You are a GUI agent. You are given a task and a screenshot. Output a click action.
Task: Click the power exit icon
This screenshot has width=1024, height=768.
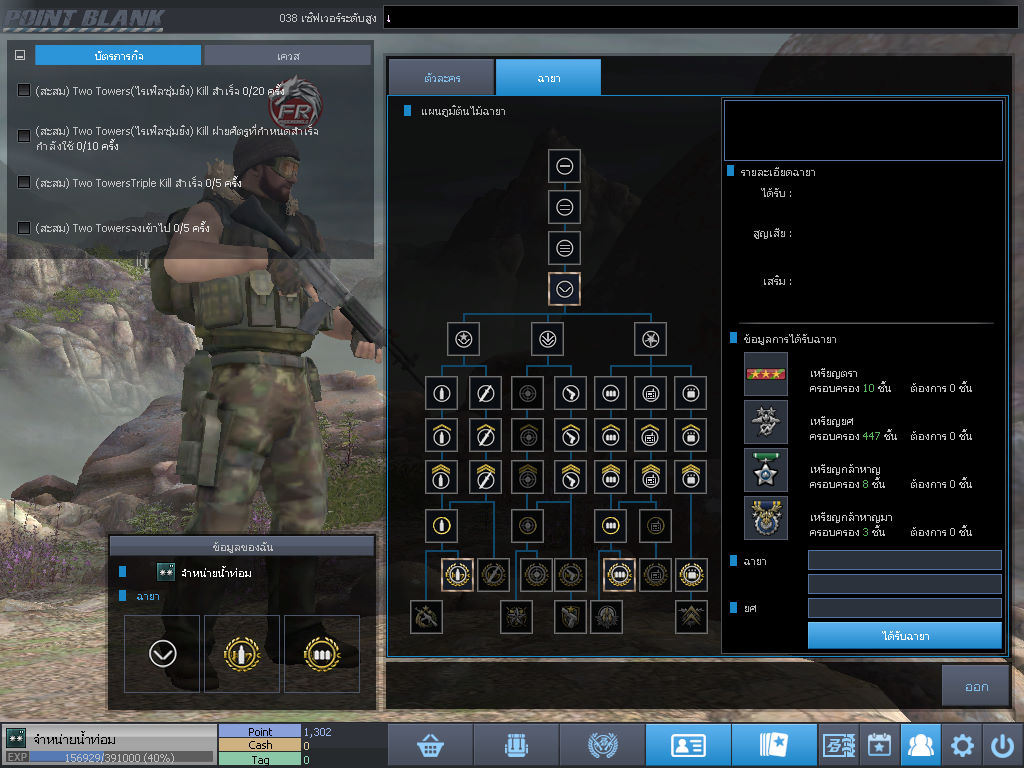1002,744
